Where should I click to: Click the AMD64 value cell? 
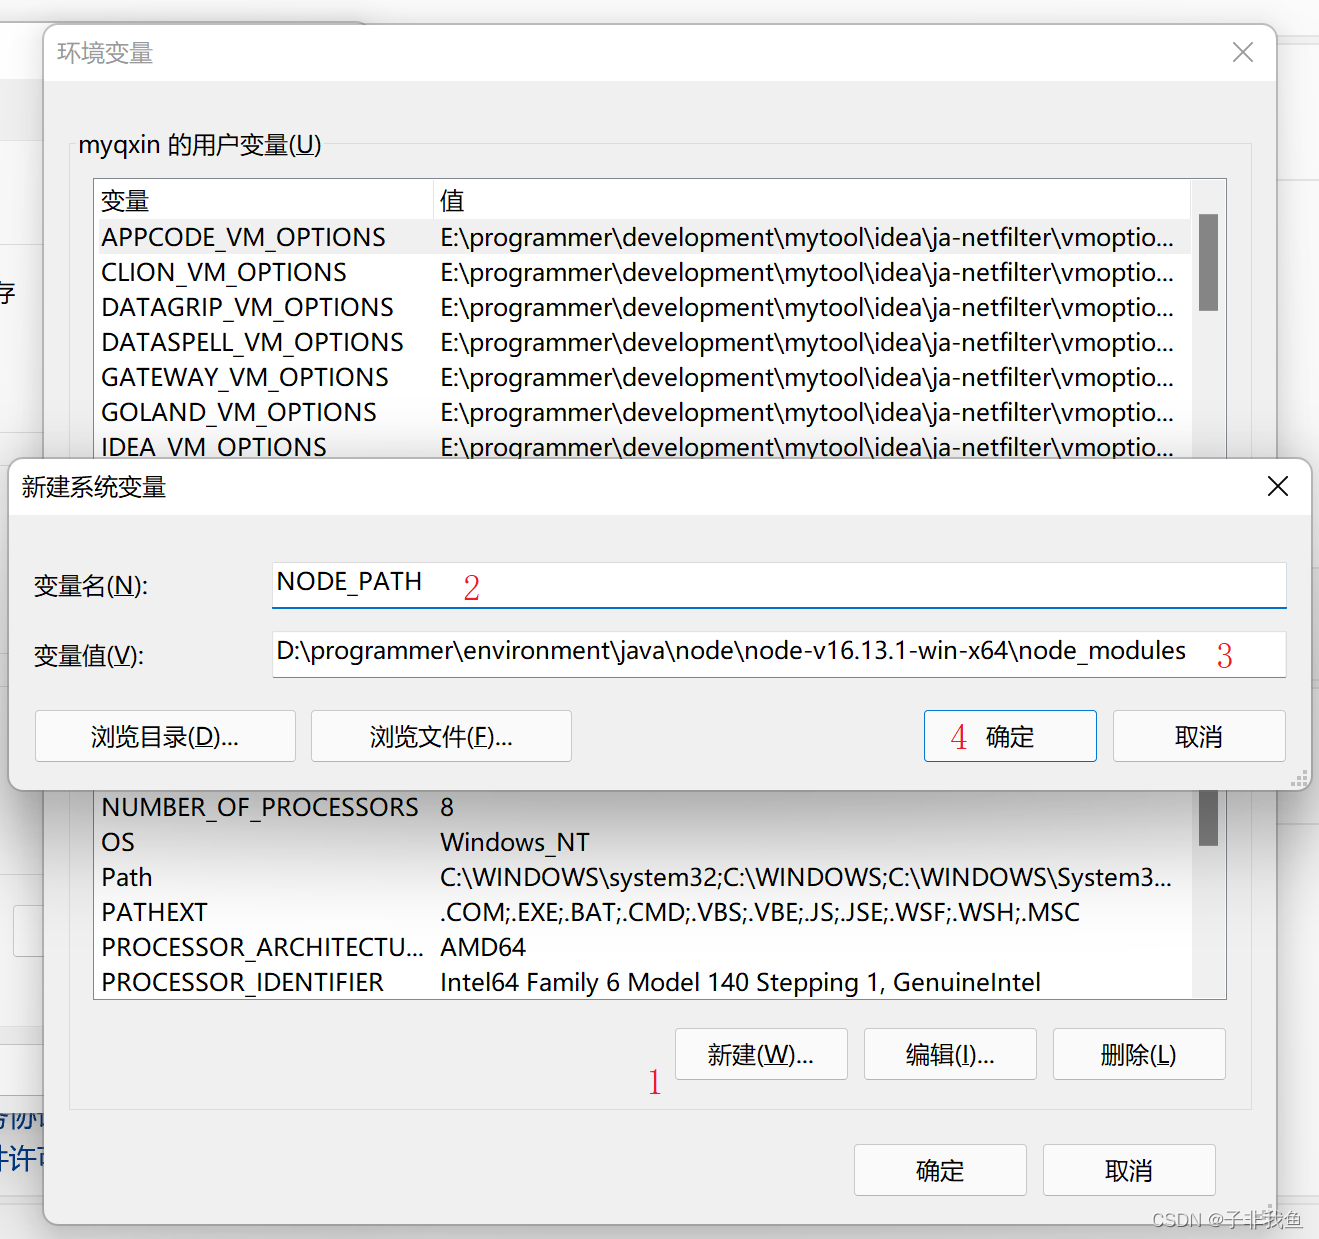pyautogui.click(x=483, y=947)
